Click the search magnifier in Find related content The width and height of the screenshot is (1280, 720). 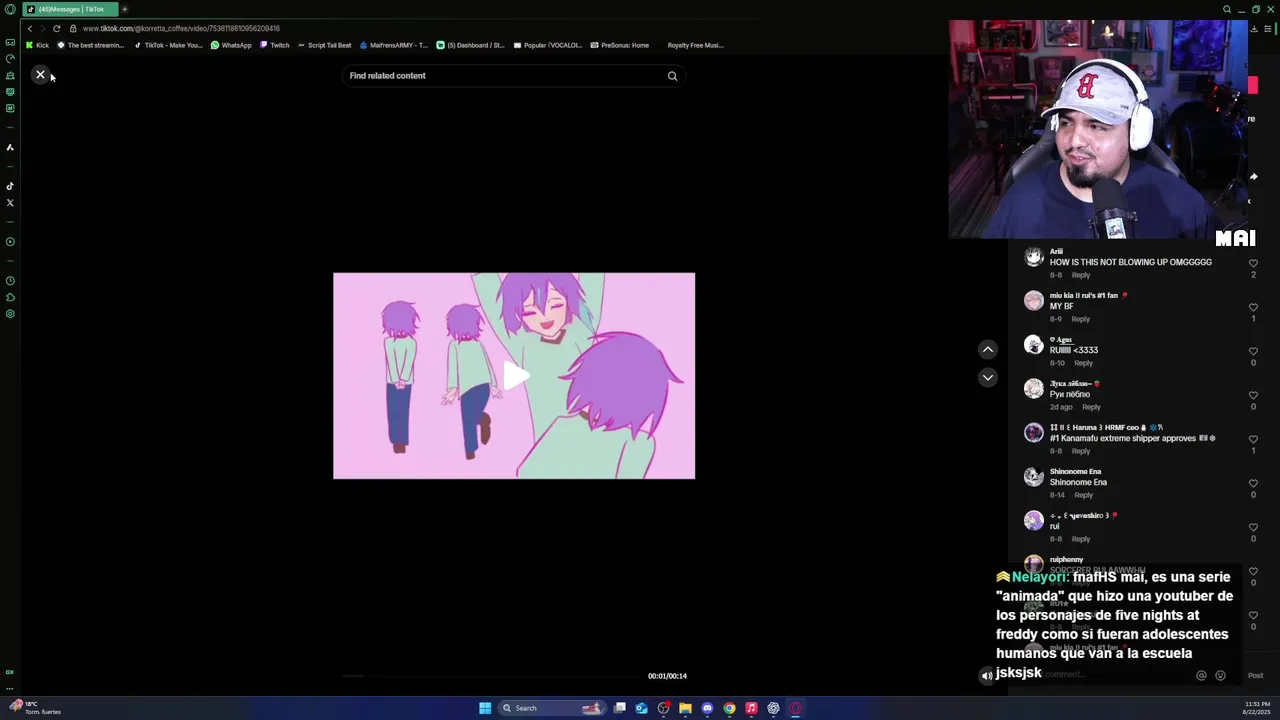click(x=672, y=76)
